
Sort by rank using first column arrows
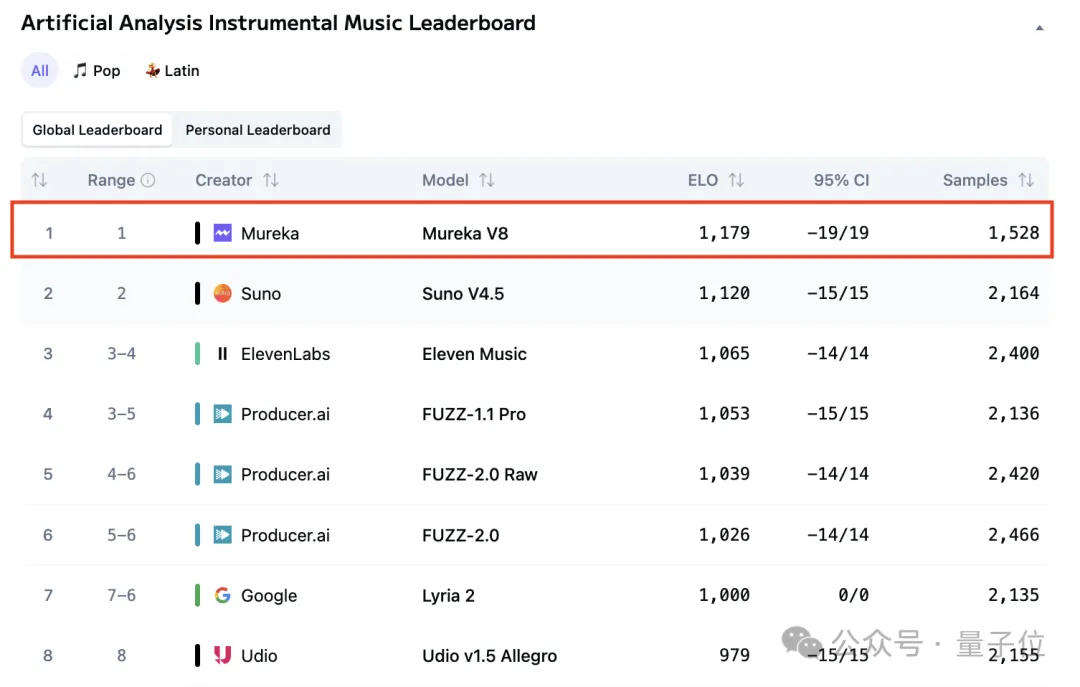(x=39, y=181)
